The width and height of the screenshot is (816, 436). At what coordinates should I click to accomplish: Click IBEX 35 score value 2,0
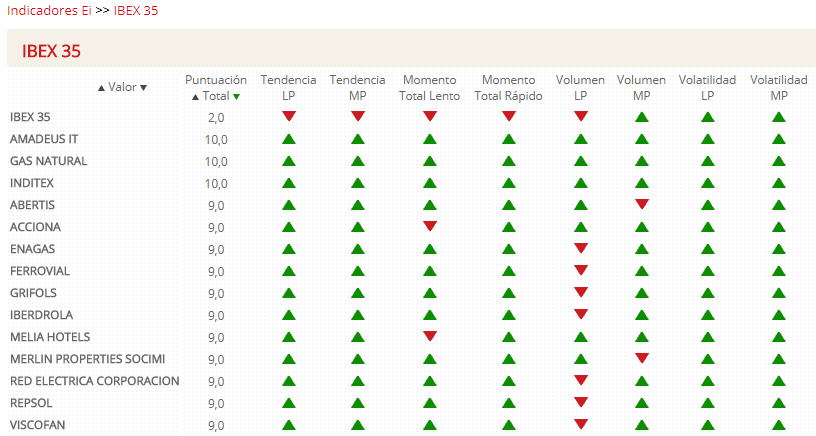point(216,118)
